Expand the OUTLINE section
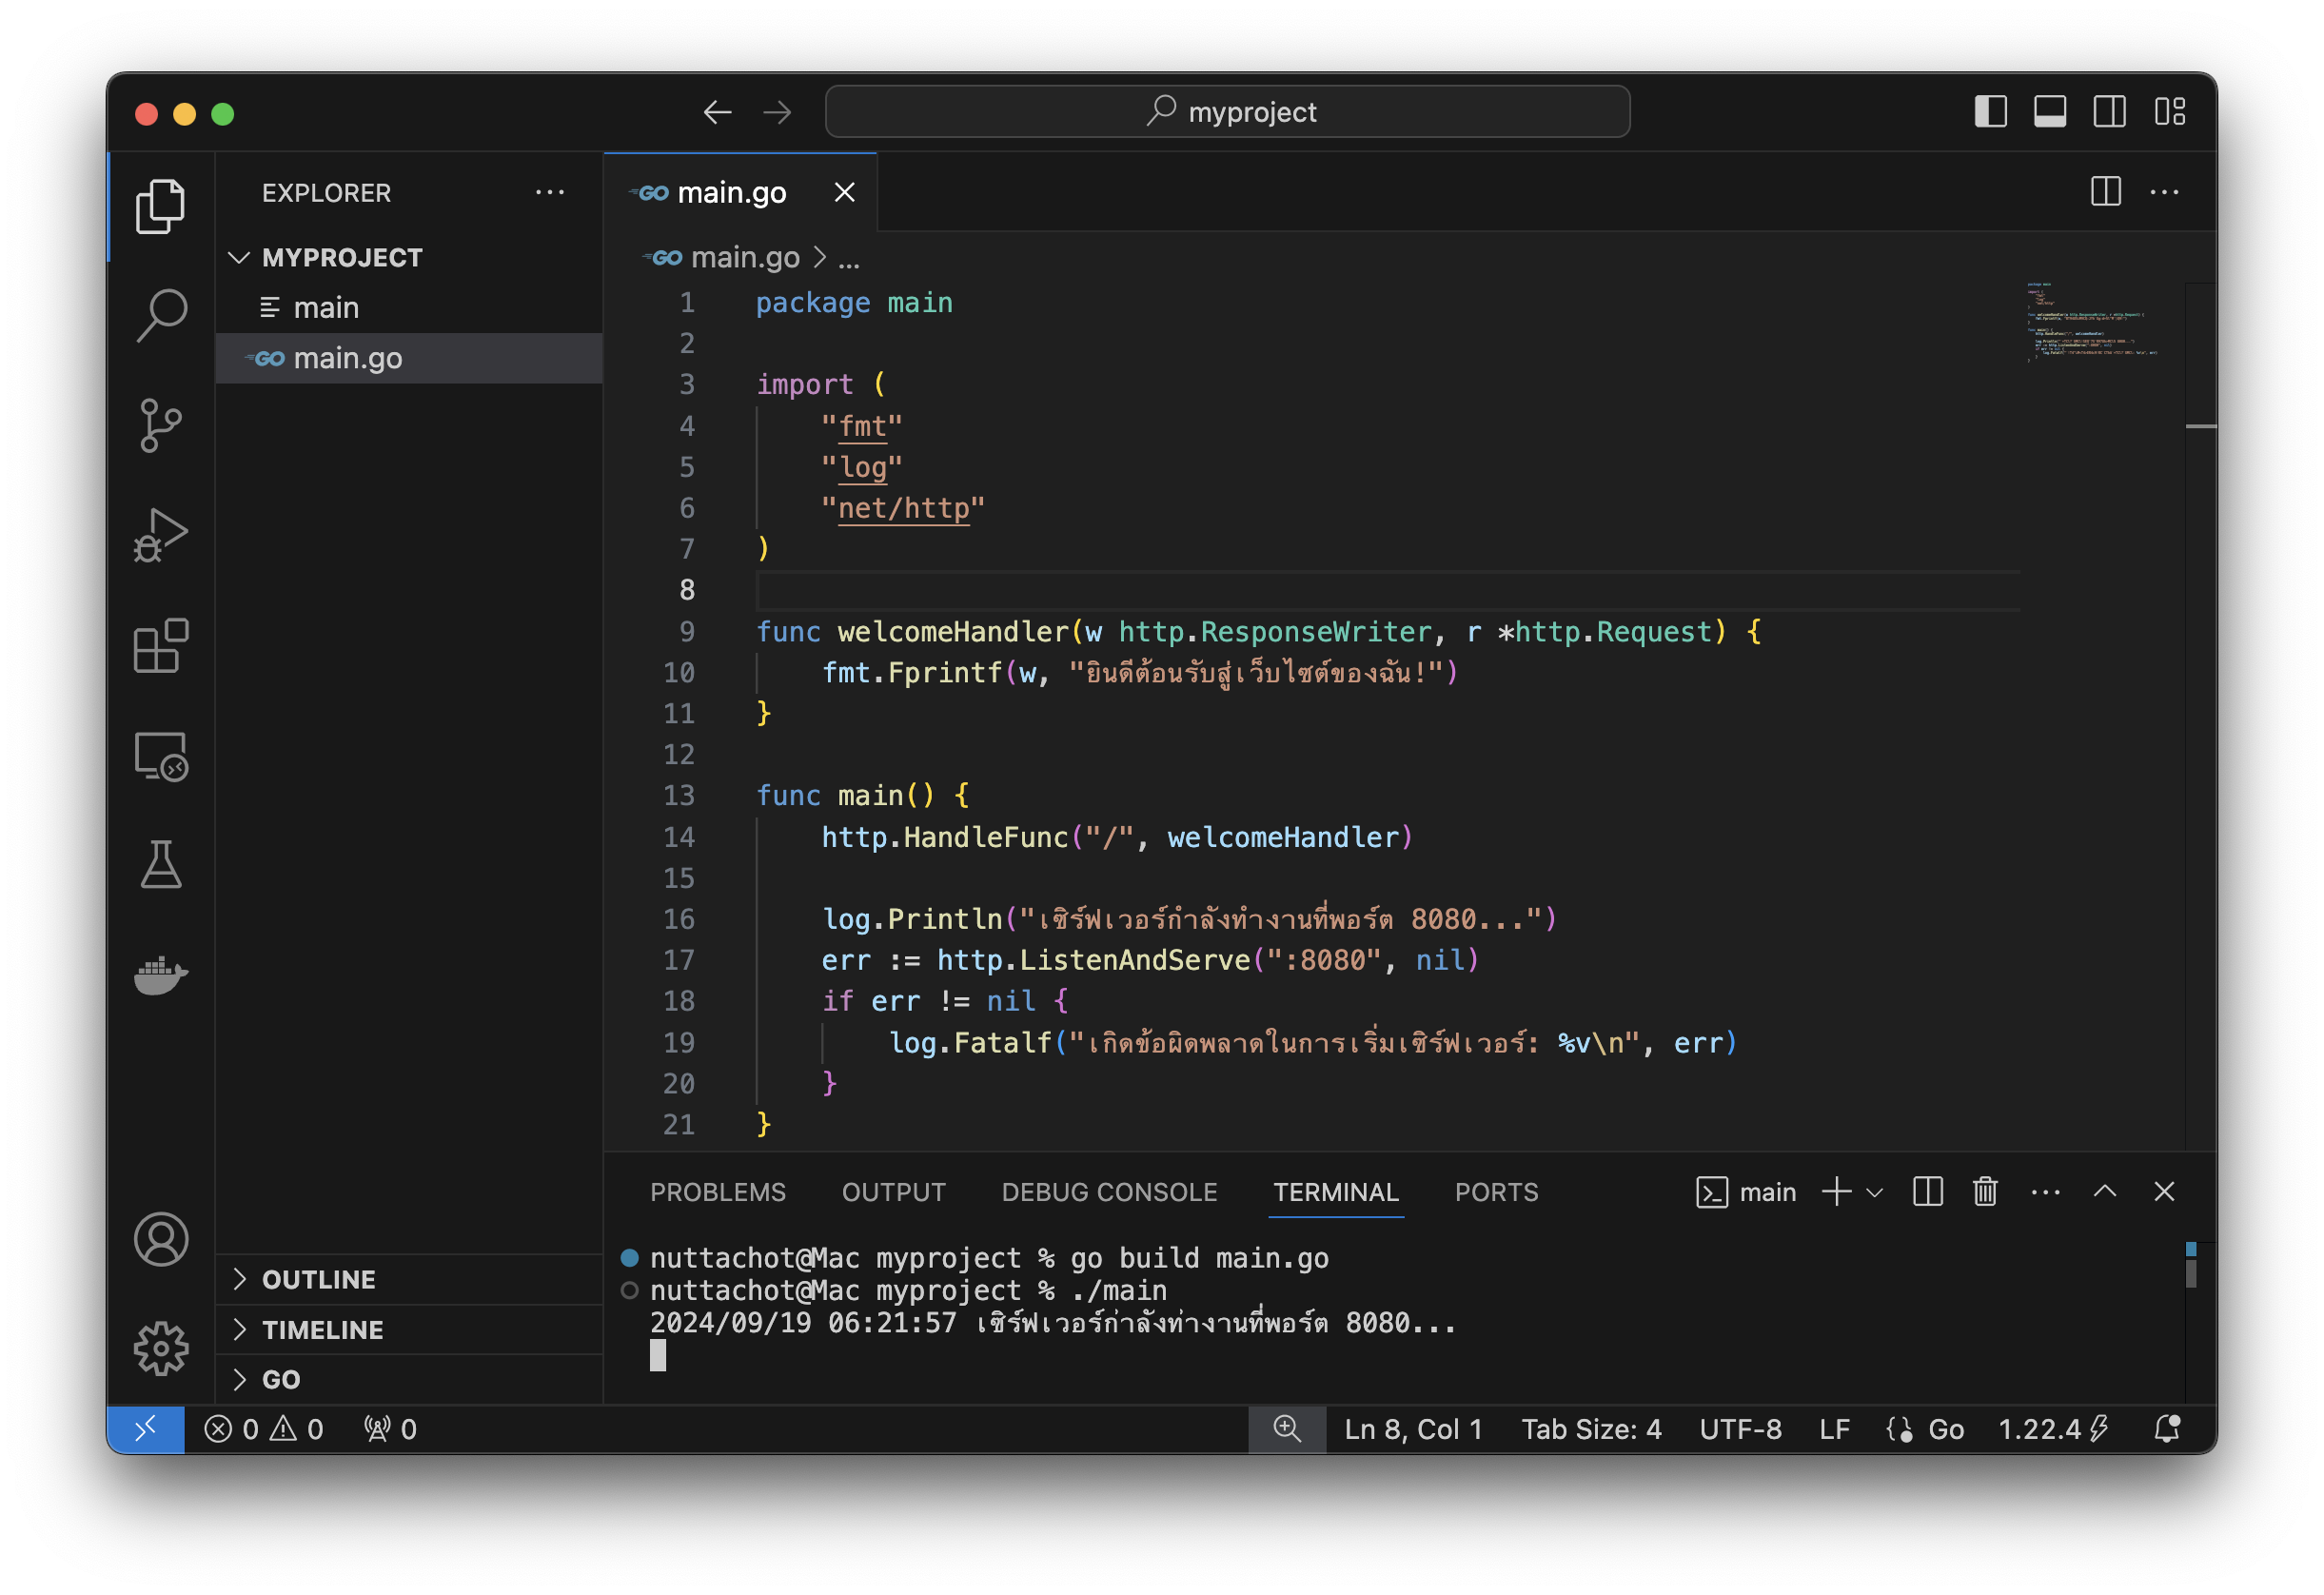 (x=318, y=1278)
